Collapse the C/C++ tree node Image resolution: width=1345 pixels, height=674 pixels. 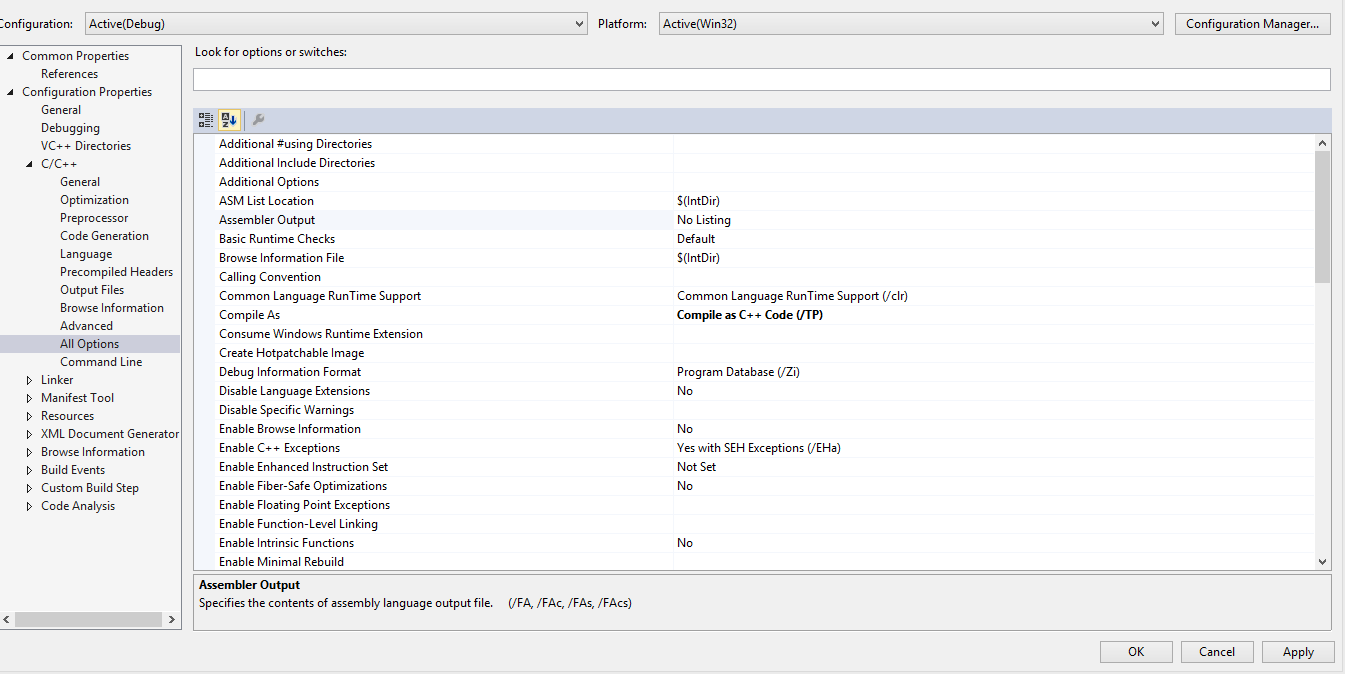coord(30,164)
